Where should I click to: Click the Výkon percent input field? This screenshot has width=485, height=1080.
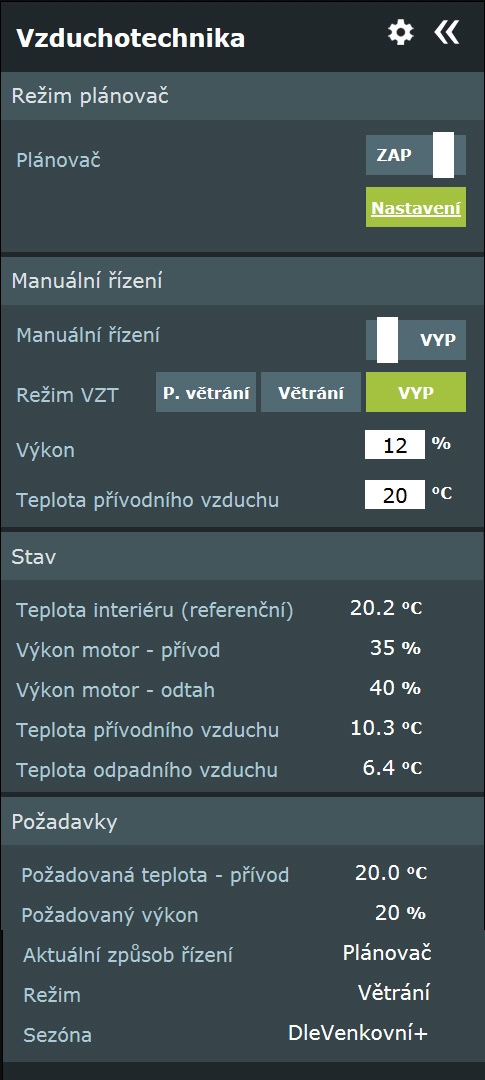coord(395,445)
